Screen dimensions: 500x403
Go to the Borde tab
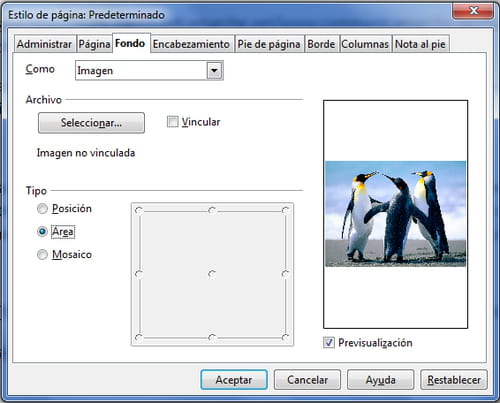[x=321, y=44]
